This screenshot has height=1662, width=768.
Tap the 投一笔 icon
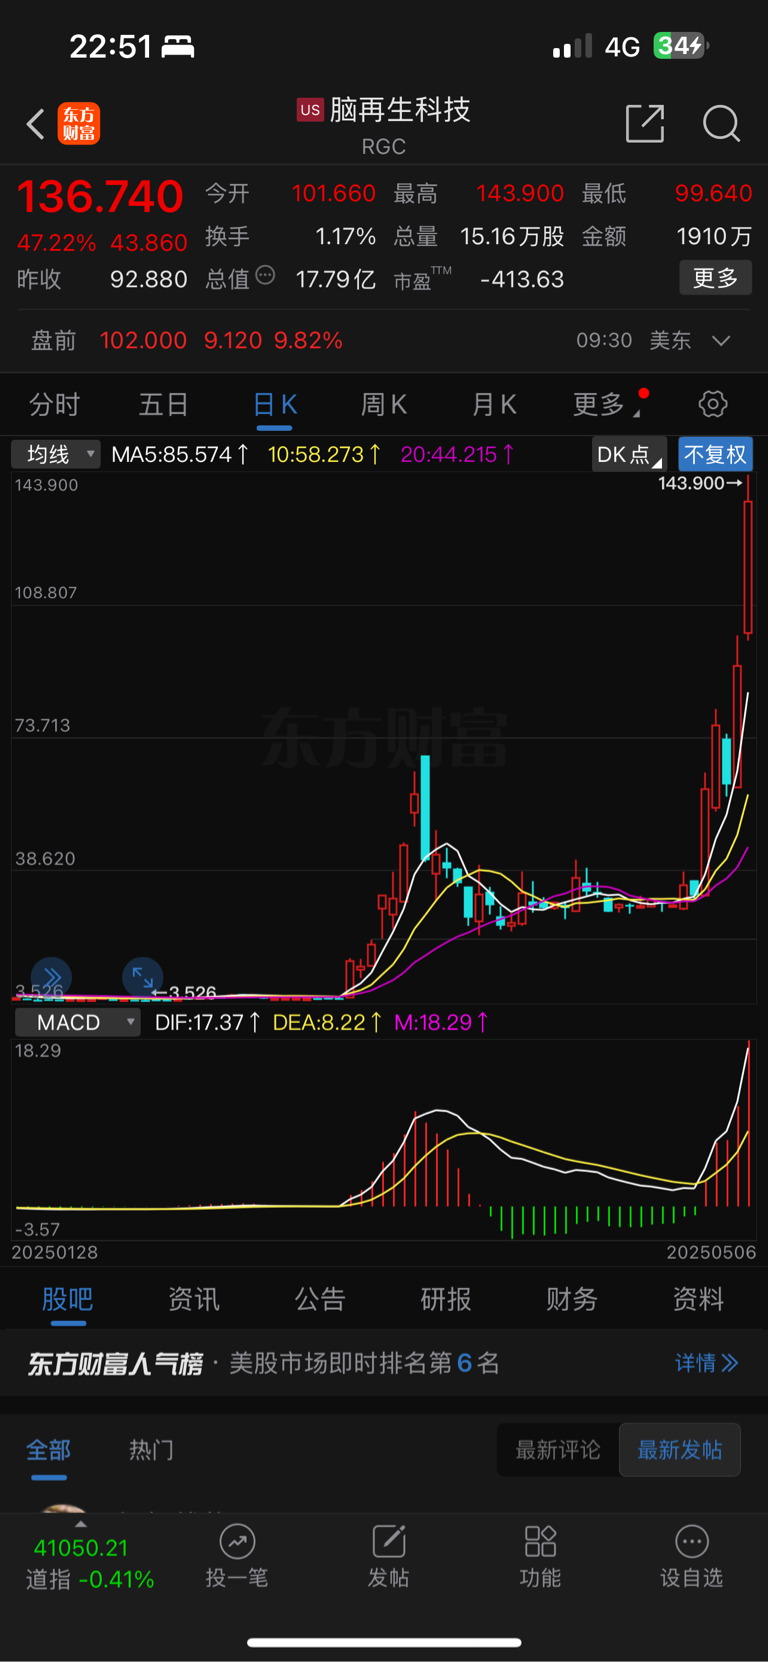(237, 1541)
